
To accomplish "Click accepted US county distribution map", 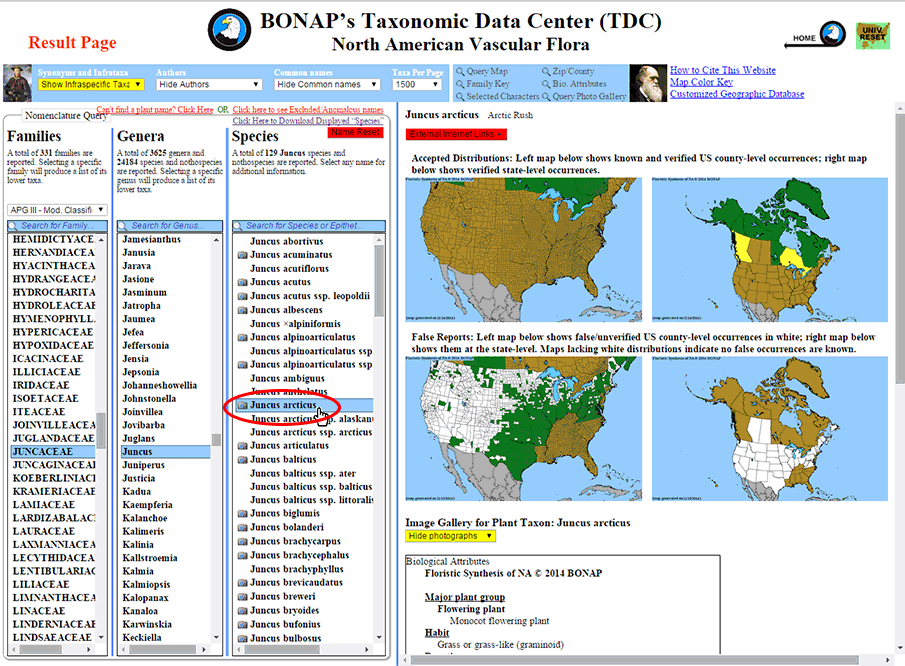I will pos(523,249).
